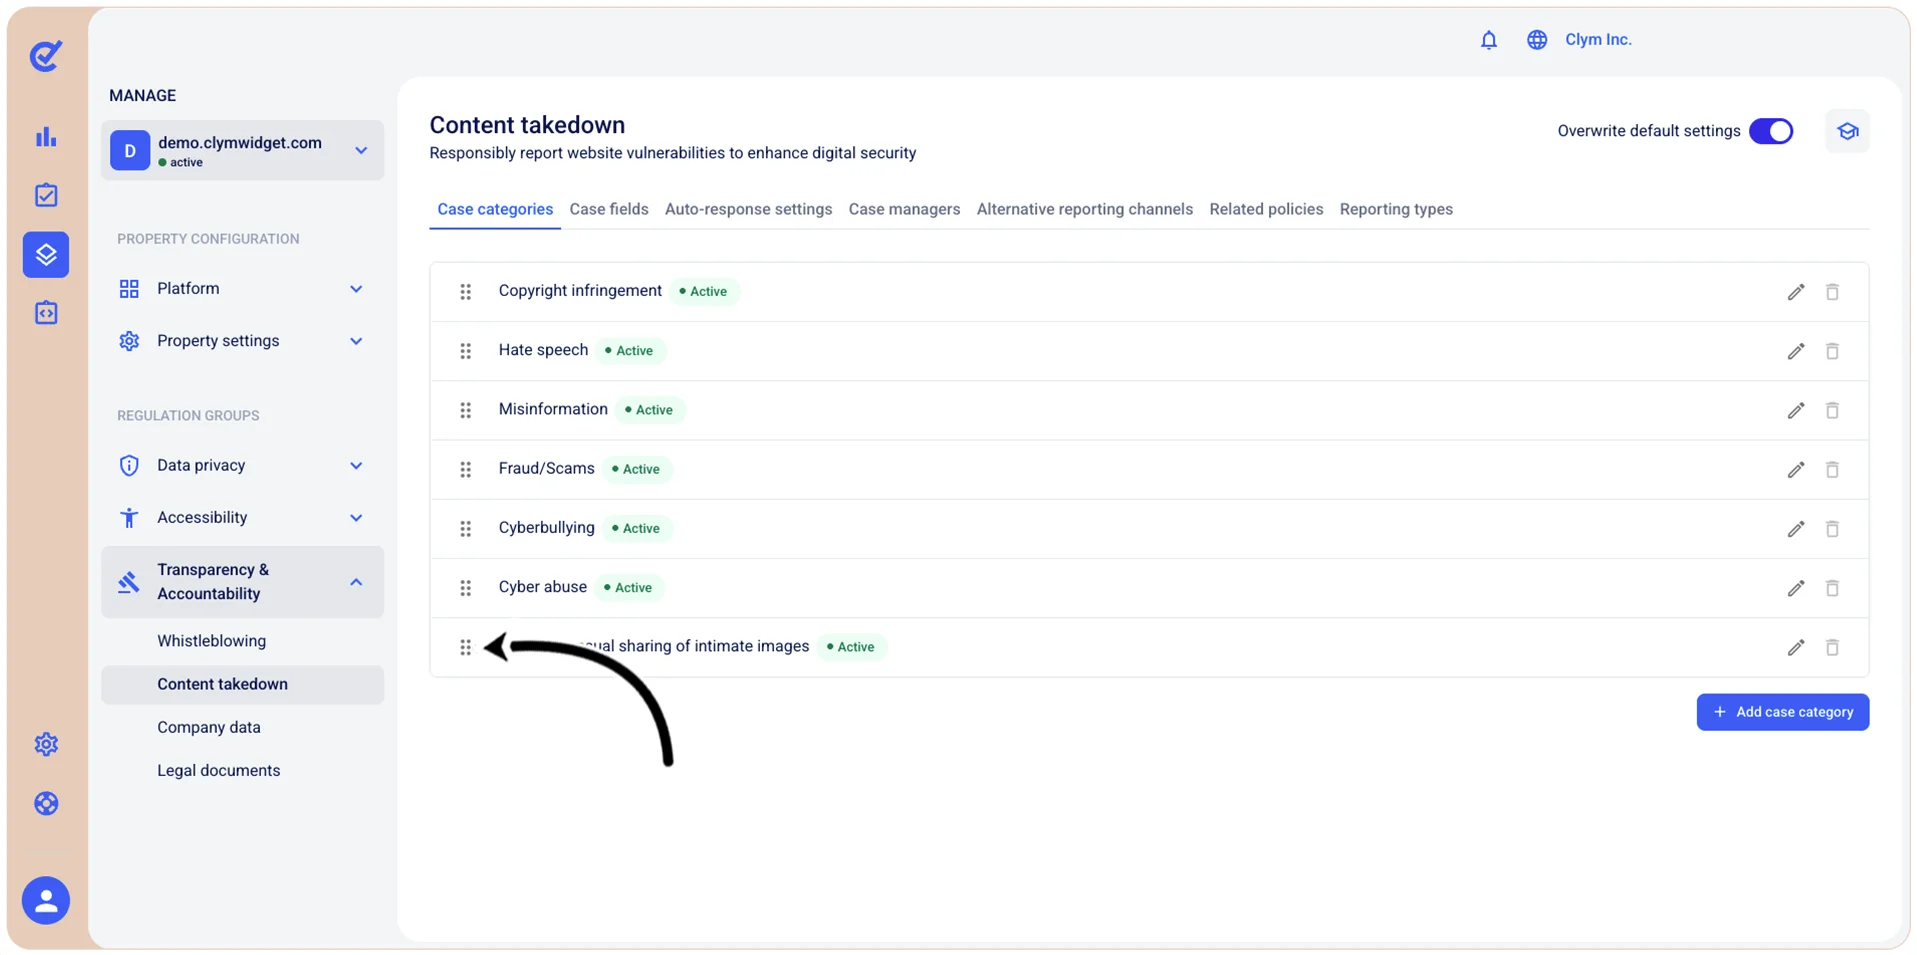
Task: Open the support lifebuoy icon
Action: click(46, 803)
